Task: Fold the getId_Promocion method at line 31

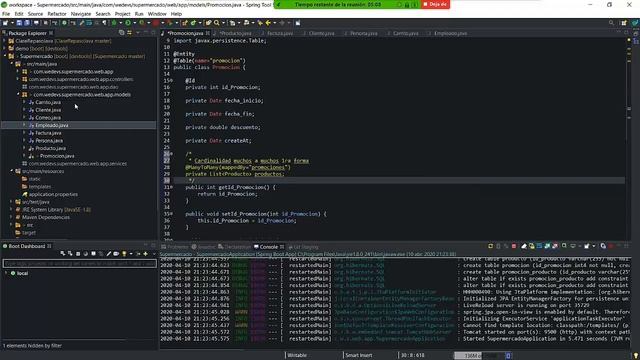Action: point(171,187)
